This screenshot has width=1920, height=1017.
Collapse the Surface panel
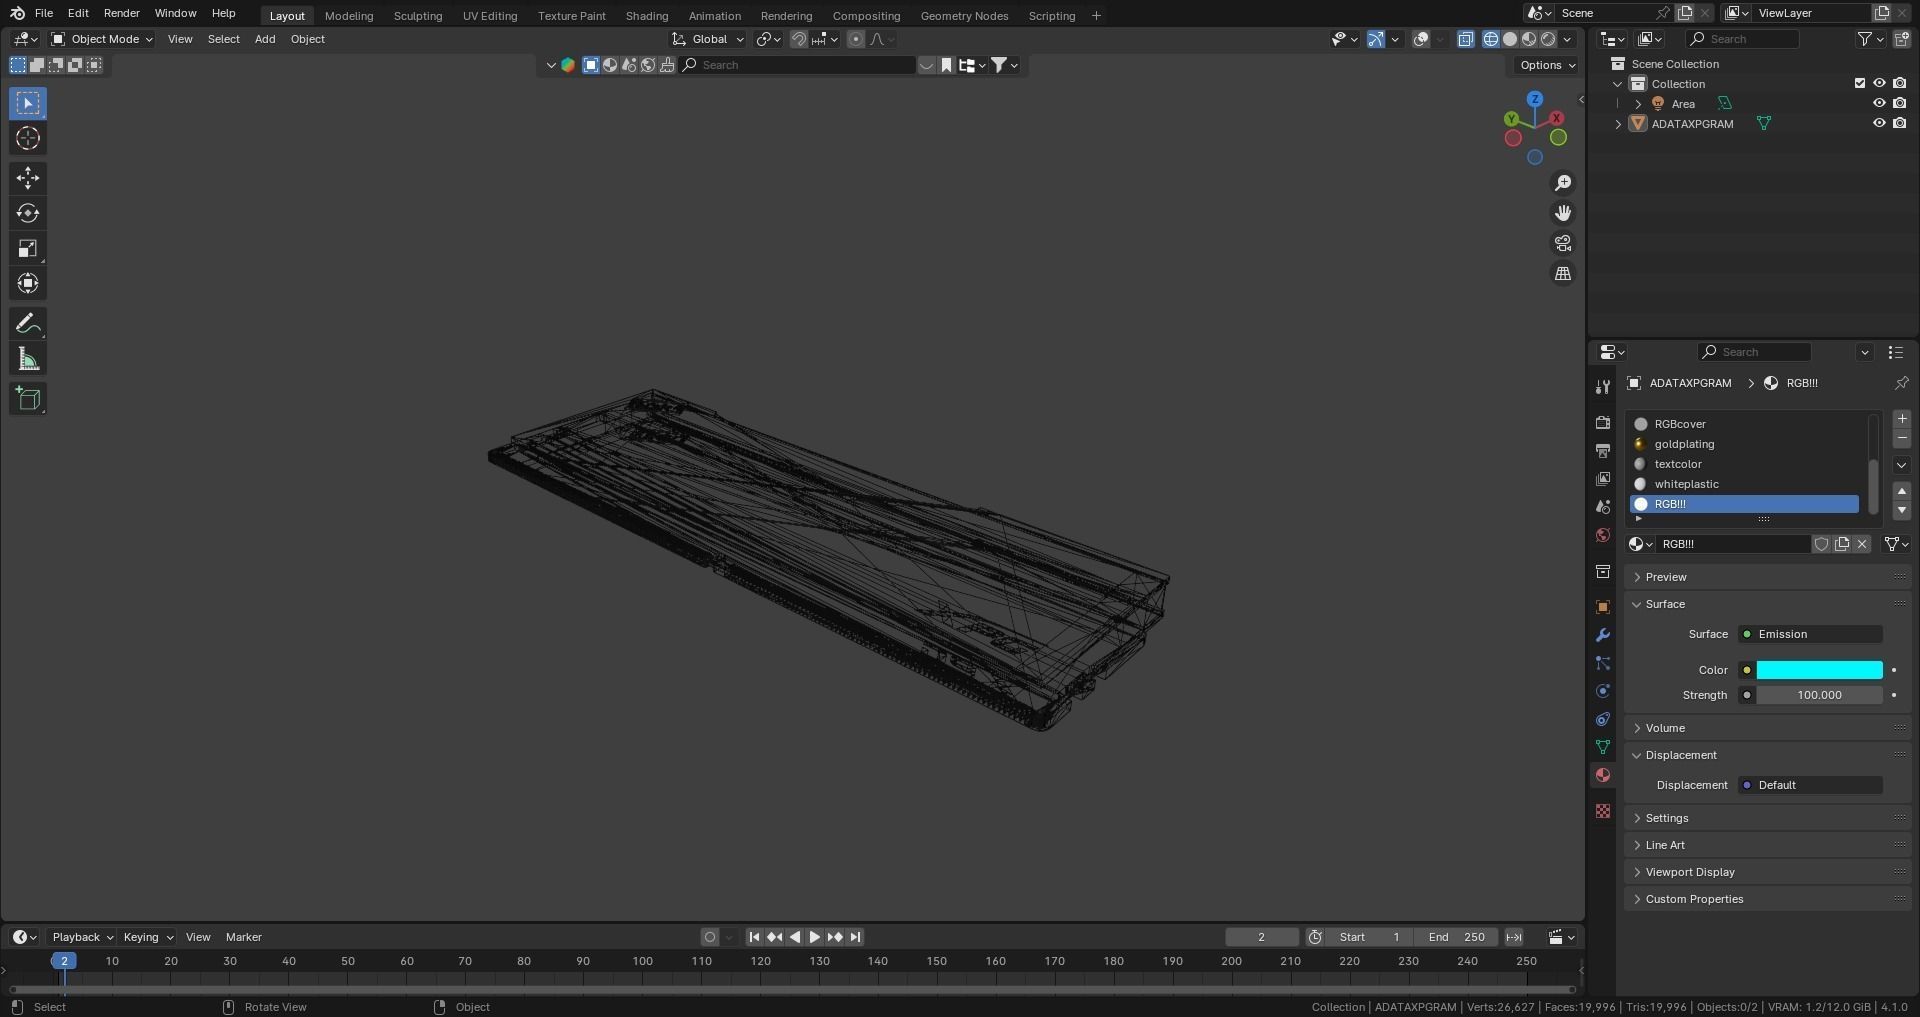click(1665, 604)
